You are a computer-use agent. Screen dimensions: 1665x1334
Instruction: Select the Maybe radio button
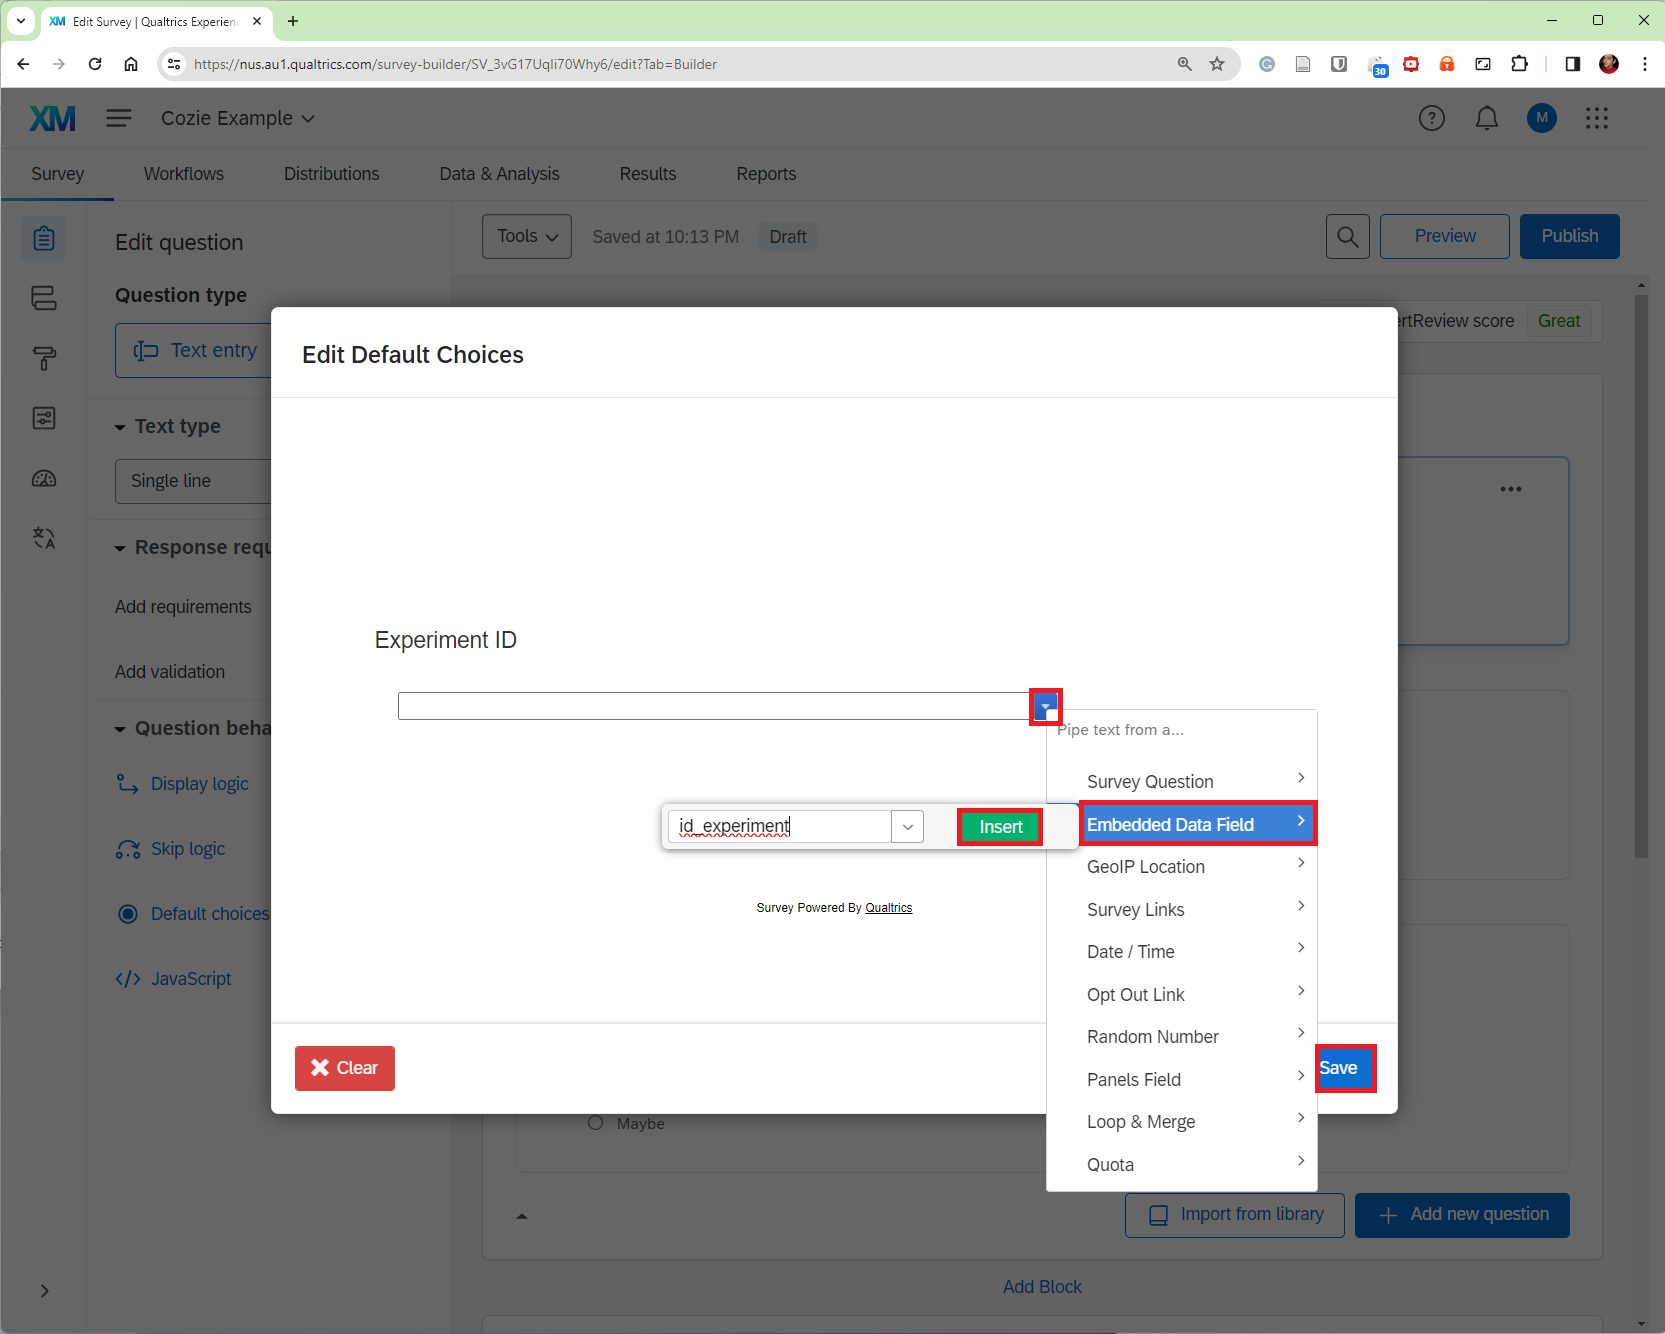(x=596, y=1123)
